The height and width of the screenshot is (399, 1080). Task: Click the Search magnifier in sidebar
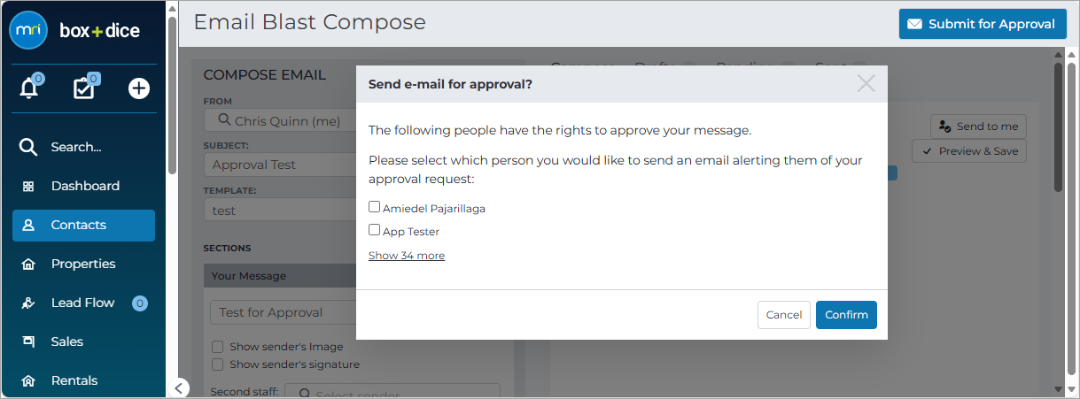pyautogui.click(x=28, y=147)
